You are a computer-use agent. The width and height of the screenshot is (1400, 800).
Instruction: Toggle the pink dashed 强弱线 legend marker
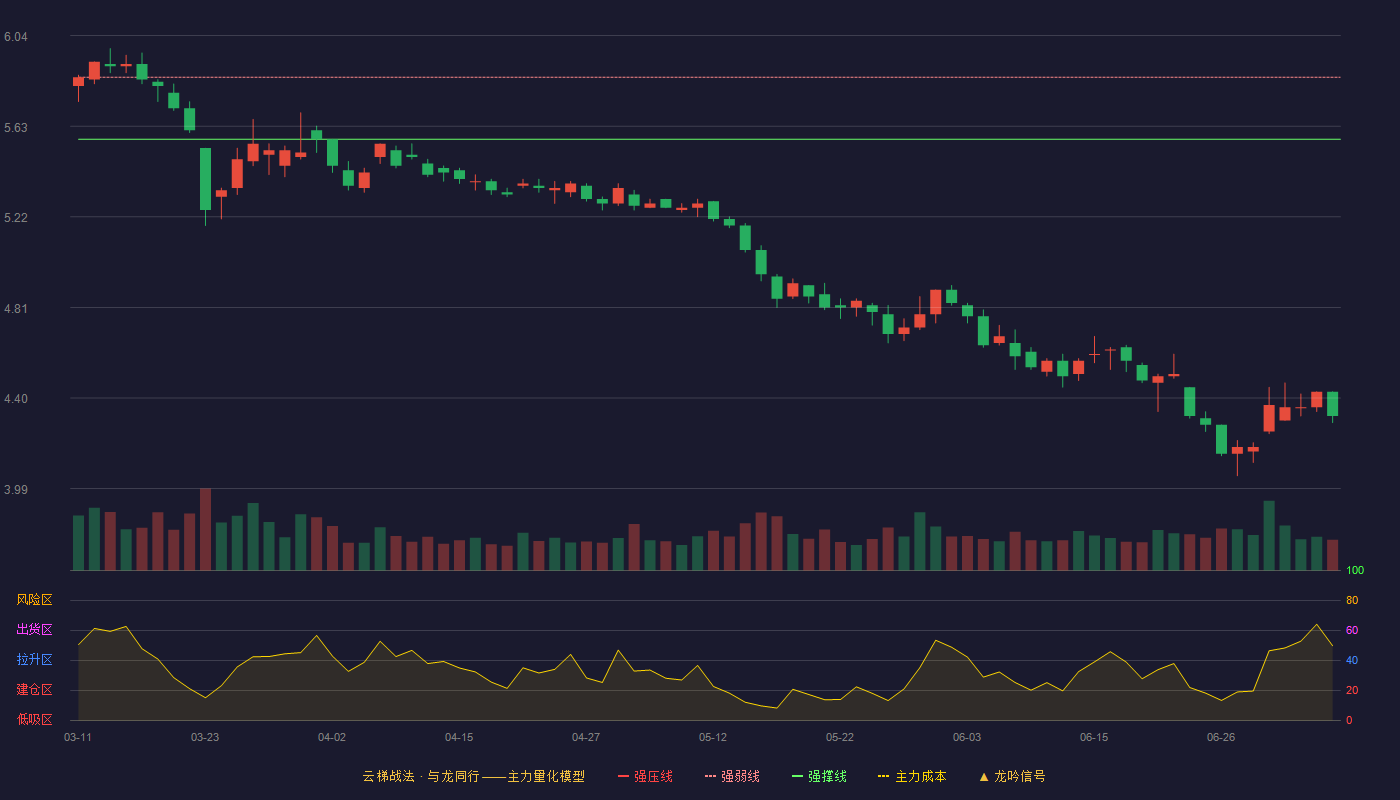[710, 777]
